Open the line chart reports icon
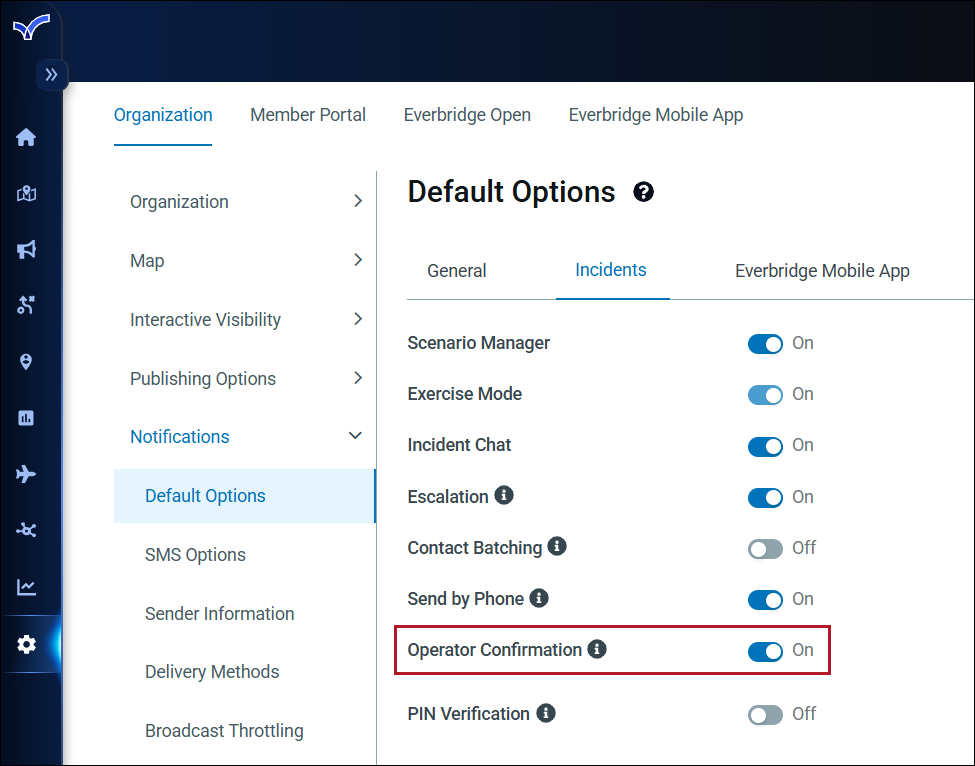975x766 pixels. [27, 587]
